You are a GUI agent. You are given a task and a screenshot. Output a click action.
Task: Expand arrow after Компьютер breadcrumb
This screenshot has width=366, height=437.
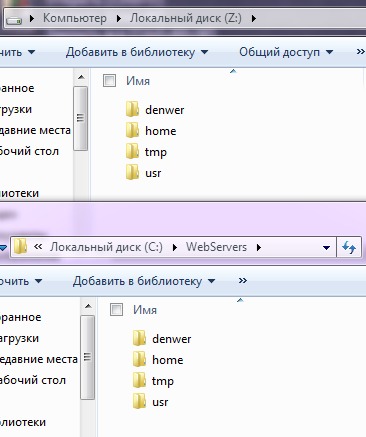pos(119,18)
